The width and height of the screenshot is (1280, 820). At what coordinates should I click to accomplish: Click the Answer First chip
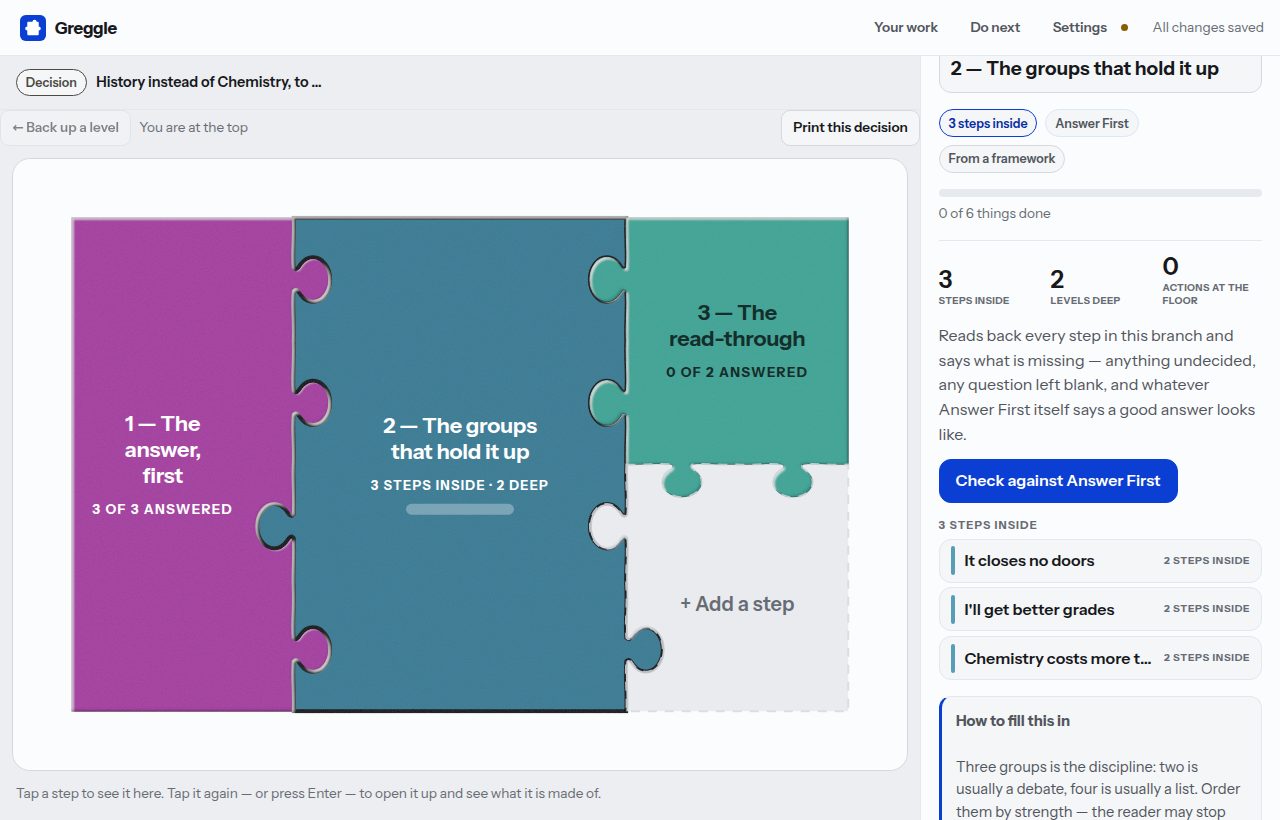point(1092,123)
